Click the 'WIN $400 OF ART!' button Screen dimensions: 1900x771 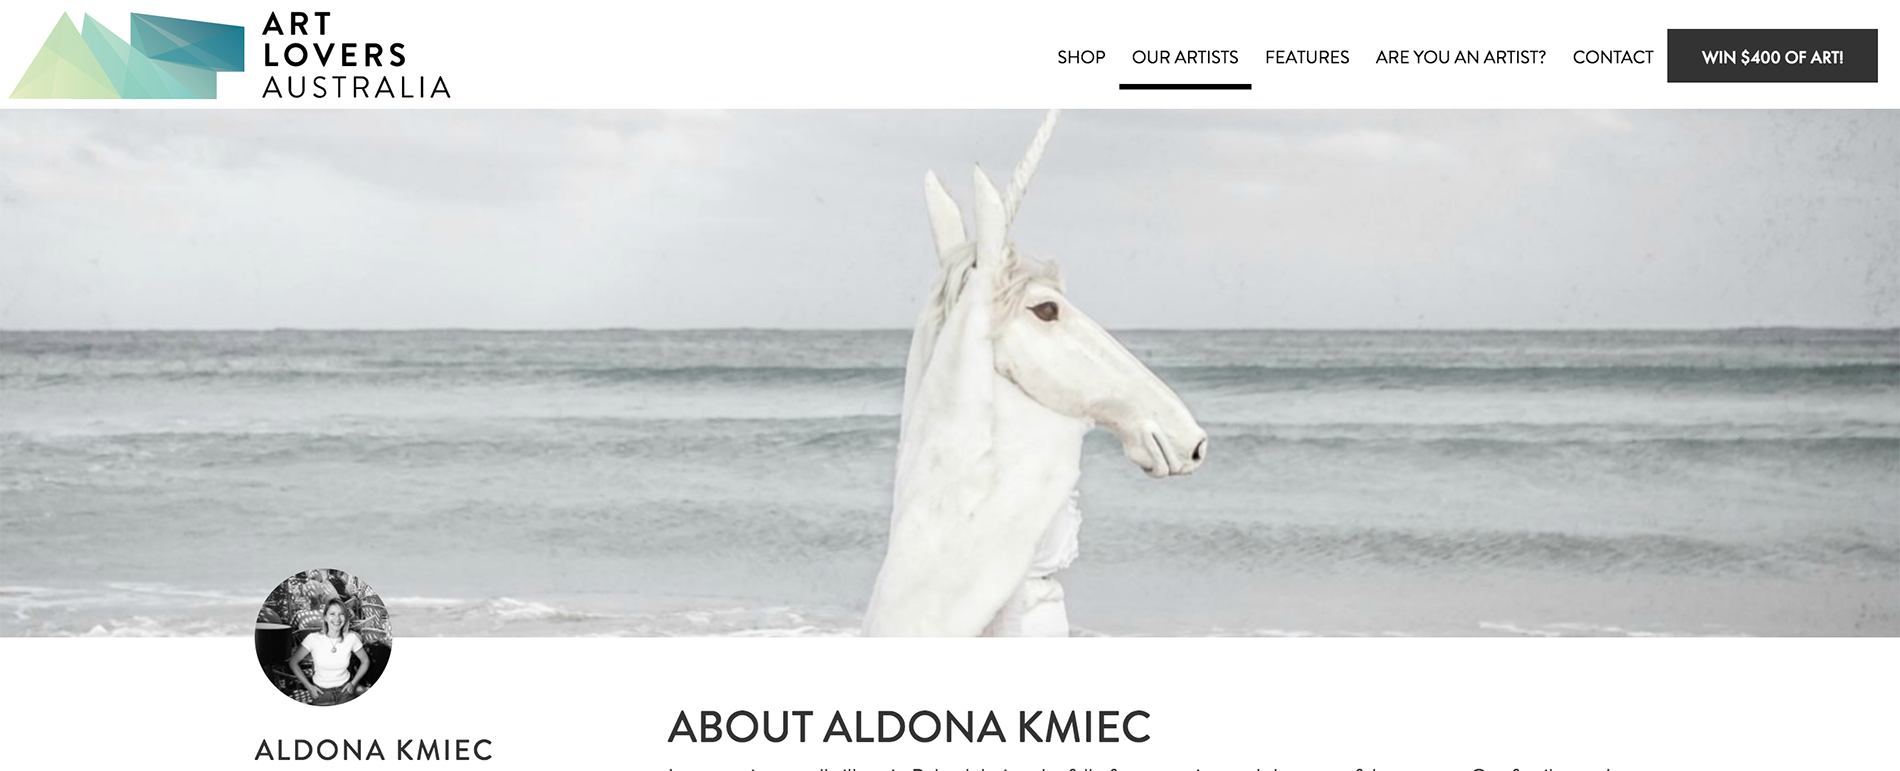1772,56
